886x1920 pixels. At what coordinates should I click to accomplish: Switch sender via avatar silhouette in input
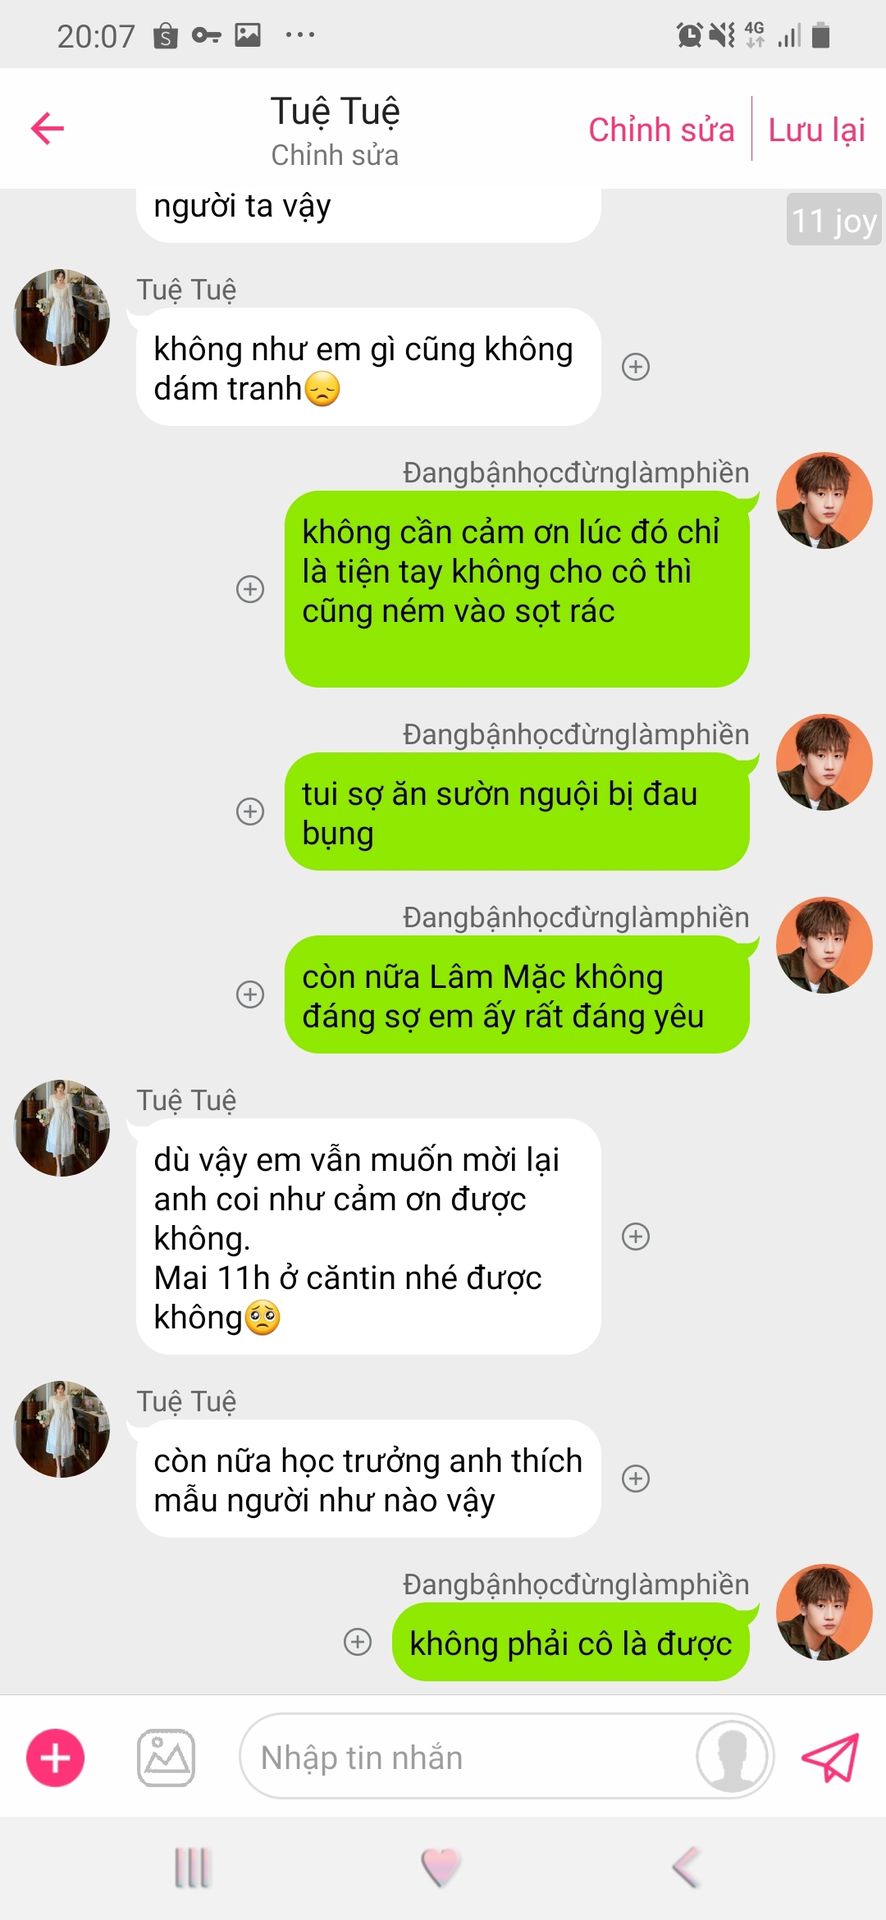coord(732,1756)
